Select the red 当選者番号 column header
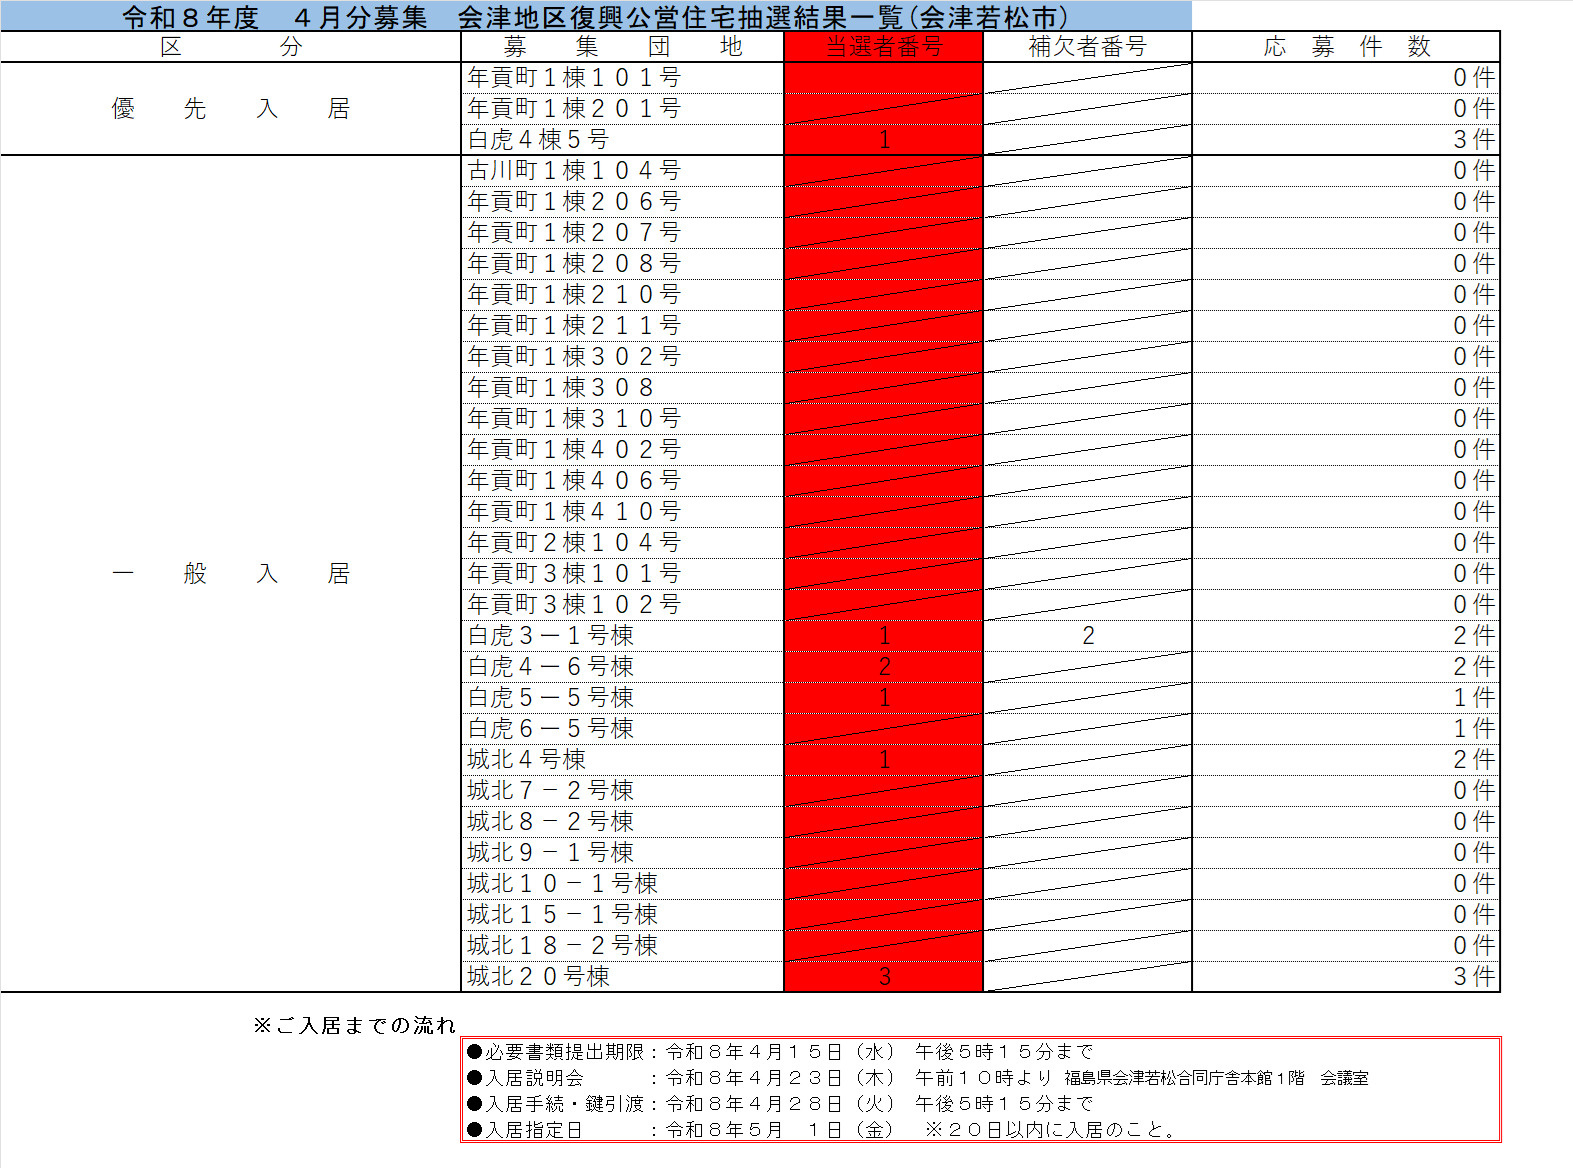The image size is (1573, 1168). tap(884, 47)
